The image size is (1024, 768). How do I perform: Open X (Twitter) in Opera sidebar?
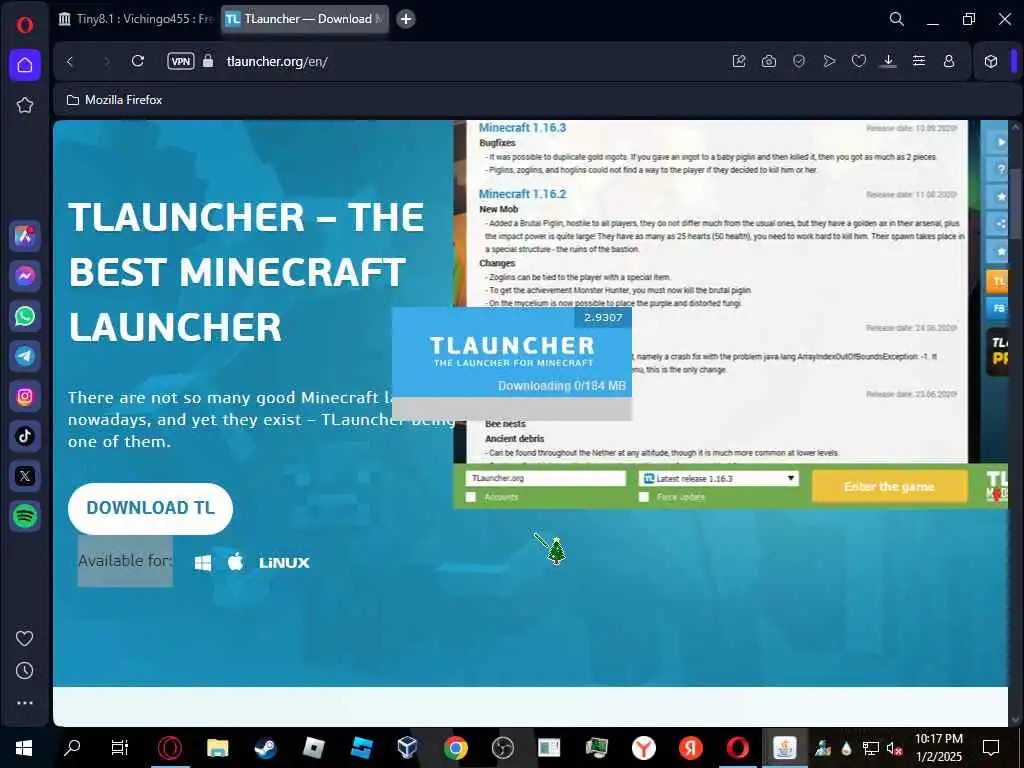point(25,476)
